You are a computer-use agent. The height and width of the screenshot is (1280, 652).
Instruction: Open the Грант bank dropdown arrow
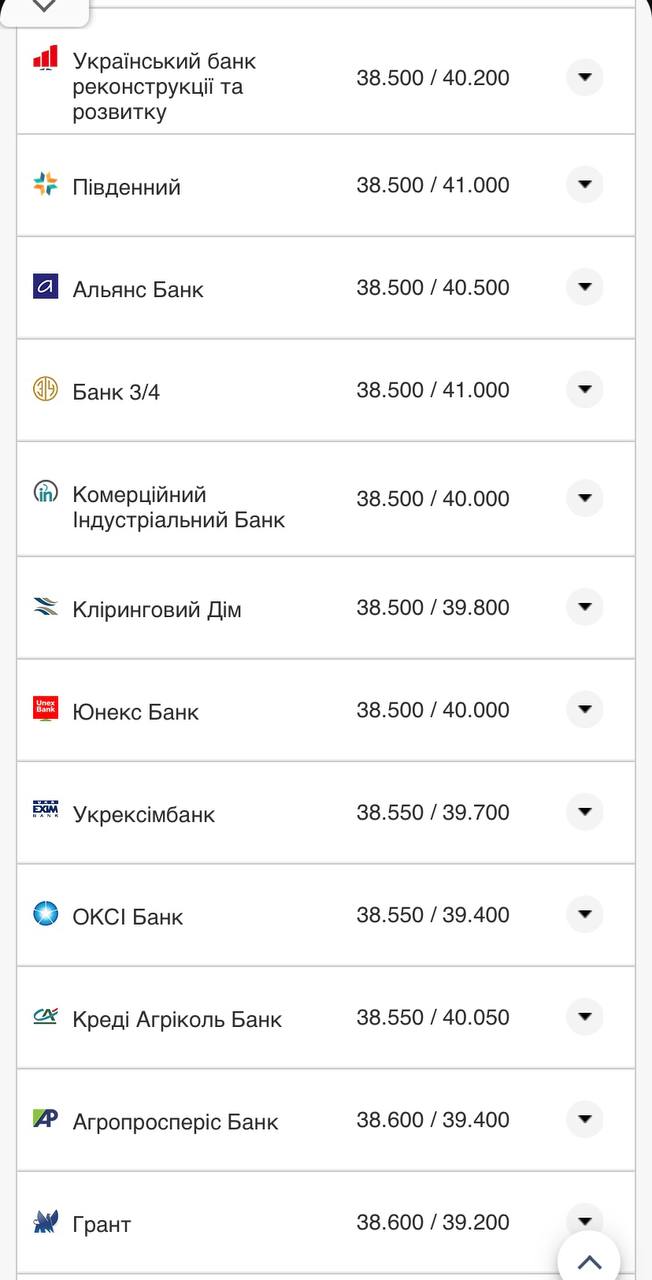click(x=584, y=1222)
